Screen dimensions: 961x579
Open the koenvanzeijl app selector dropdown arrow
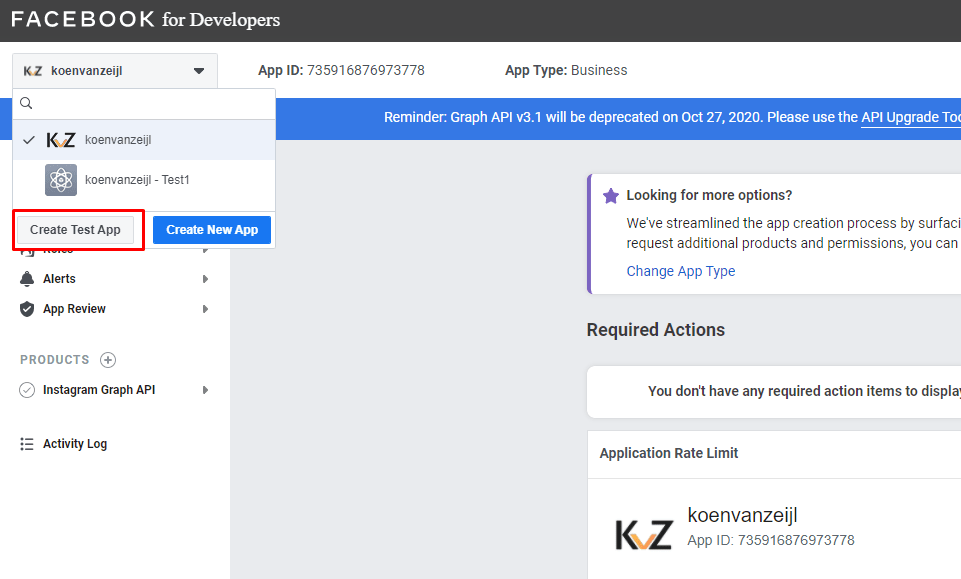pos(199,71)
